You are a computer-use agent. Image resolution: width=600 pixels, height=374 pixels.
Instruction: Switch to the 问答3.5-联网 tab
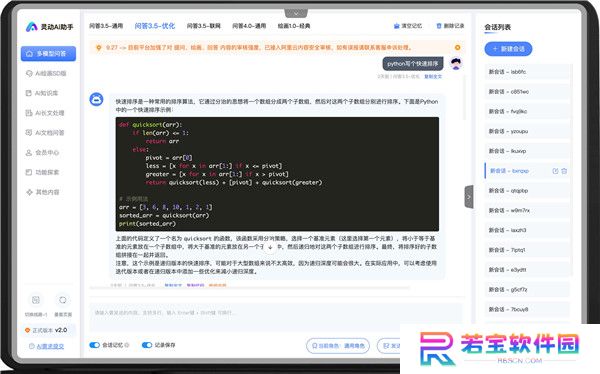(x=204, y=26)
